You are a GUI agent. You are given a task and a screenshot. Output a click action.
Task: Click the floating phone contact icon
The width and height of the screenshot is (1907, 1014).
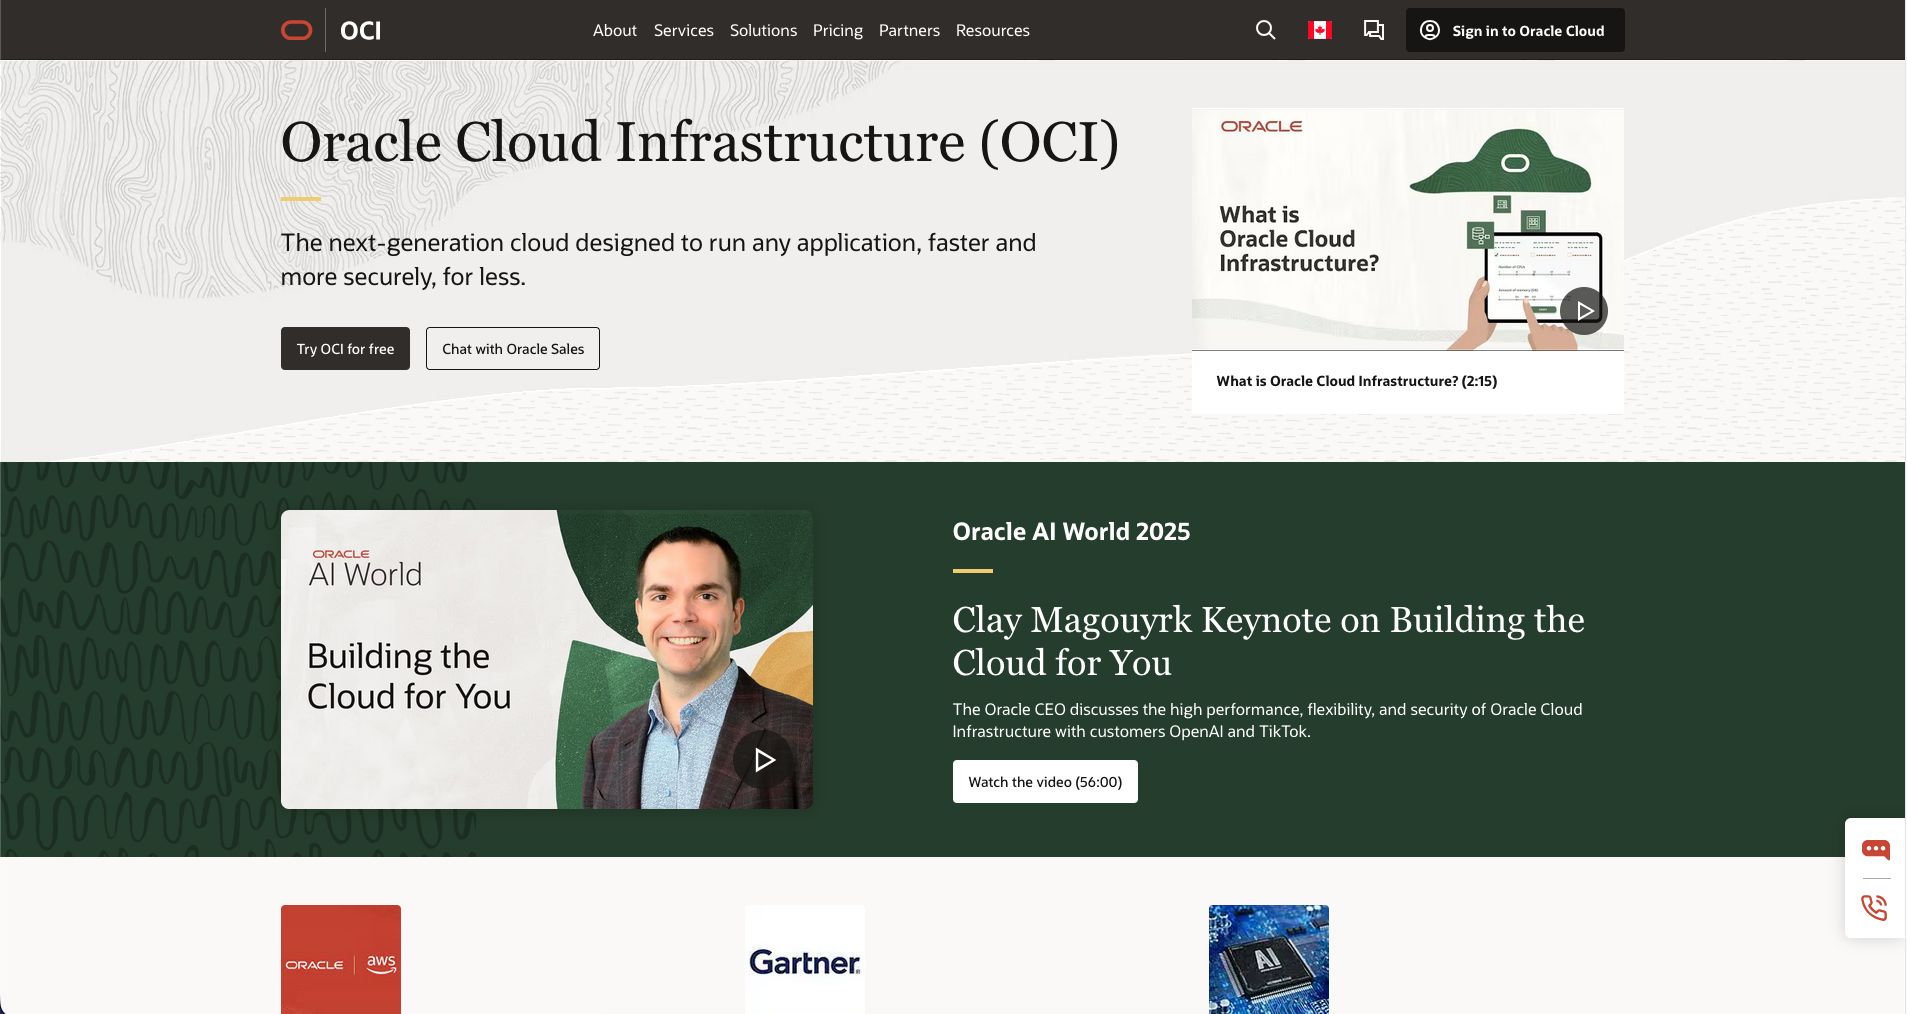(x=1876, y=907)
